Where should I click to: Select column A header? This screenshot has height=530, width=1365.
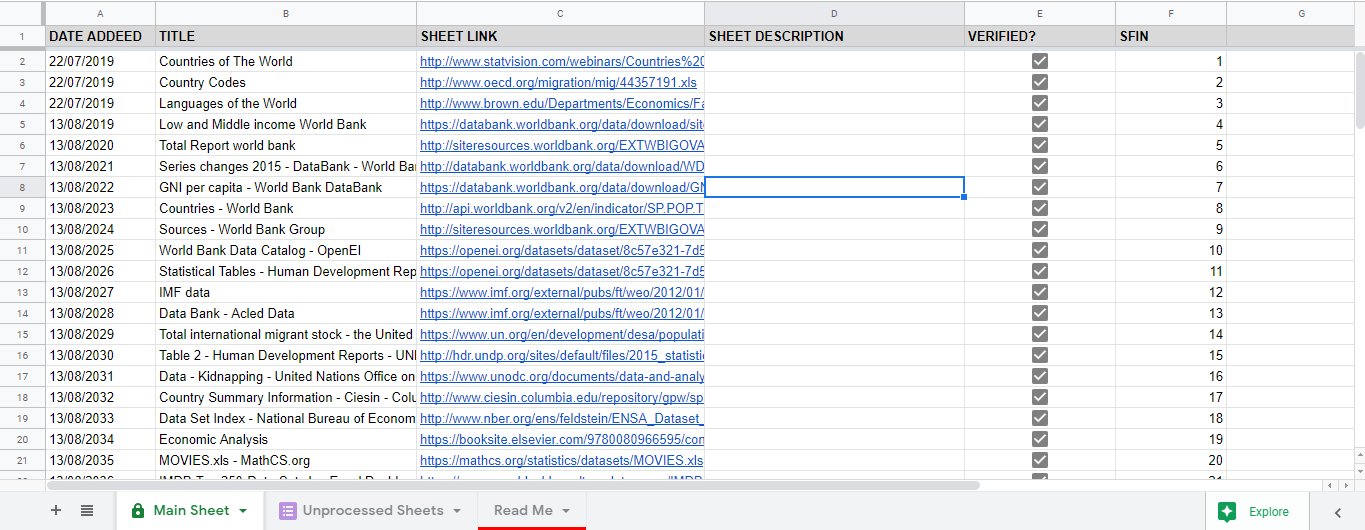click(100, 13)
